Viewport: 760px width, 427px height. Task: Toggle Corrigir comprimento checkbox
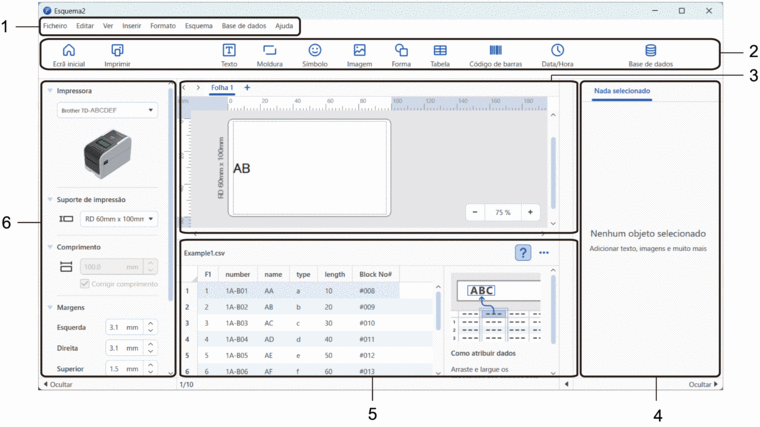84,284
